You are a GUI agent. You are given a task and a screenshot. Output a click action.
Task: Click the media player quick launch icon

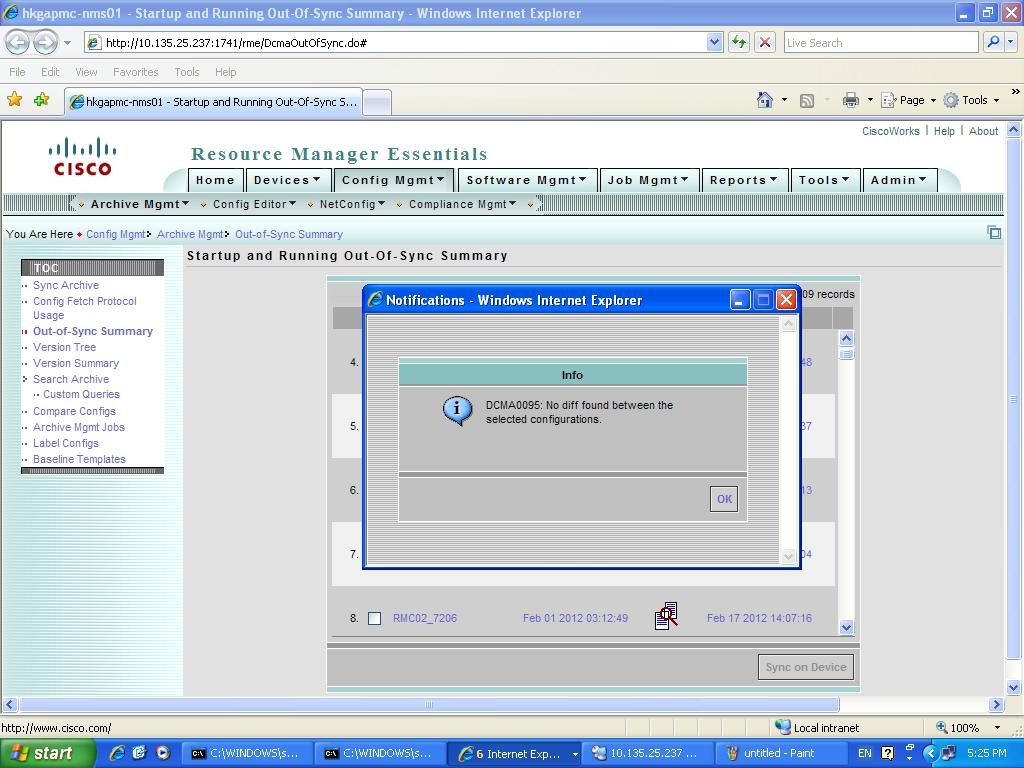point(162,753)
